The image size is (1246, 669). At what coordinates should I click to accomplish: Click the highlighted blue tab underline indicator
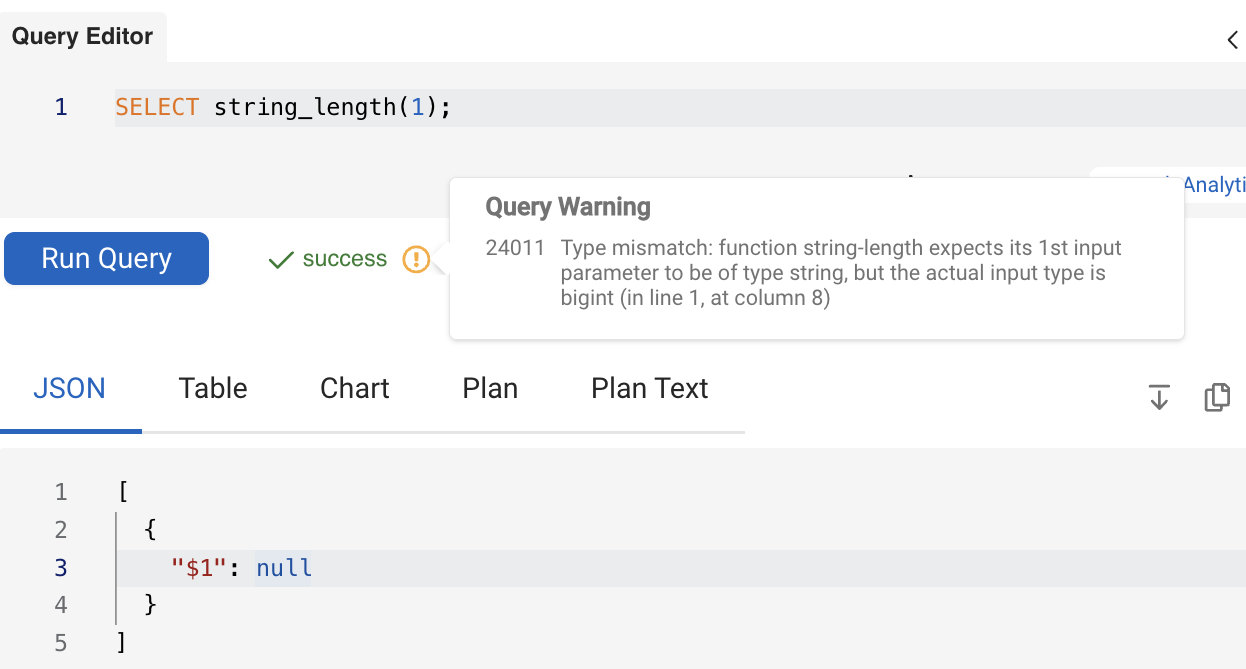pyautogui.click(x=70, y=432)
